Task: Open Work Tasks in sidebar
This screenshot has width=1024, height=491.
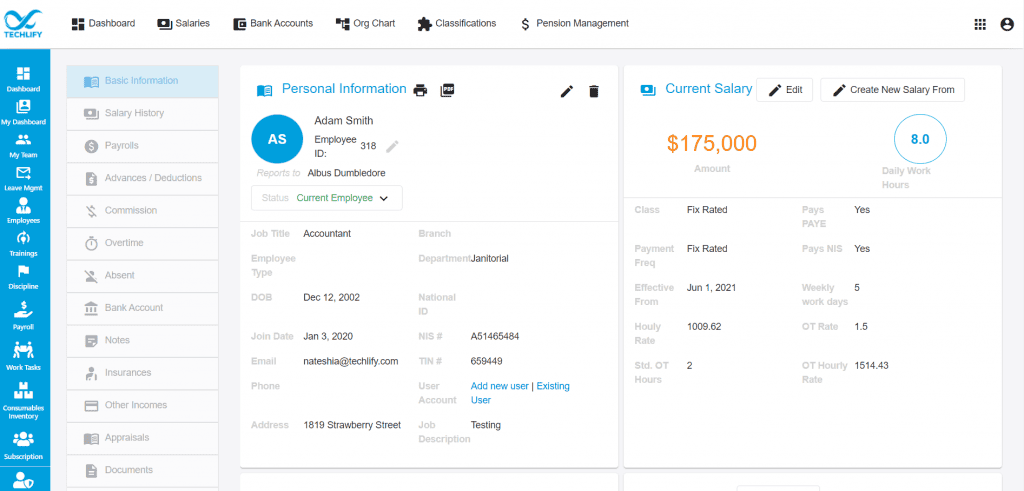Action: (x=24, y=356)
